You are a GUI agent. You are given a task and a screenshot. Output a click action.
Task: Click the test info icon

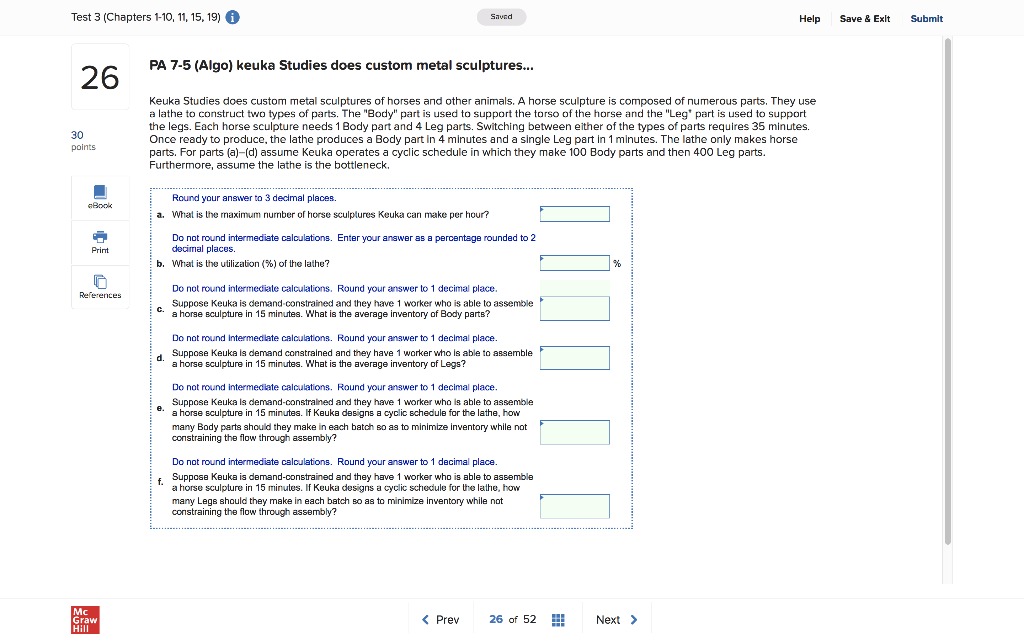tap(232, 18)
